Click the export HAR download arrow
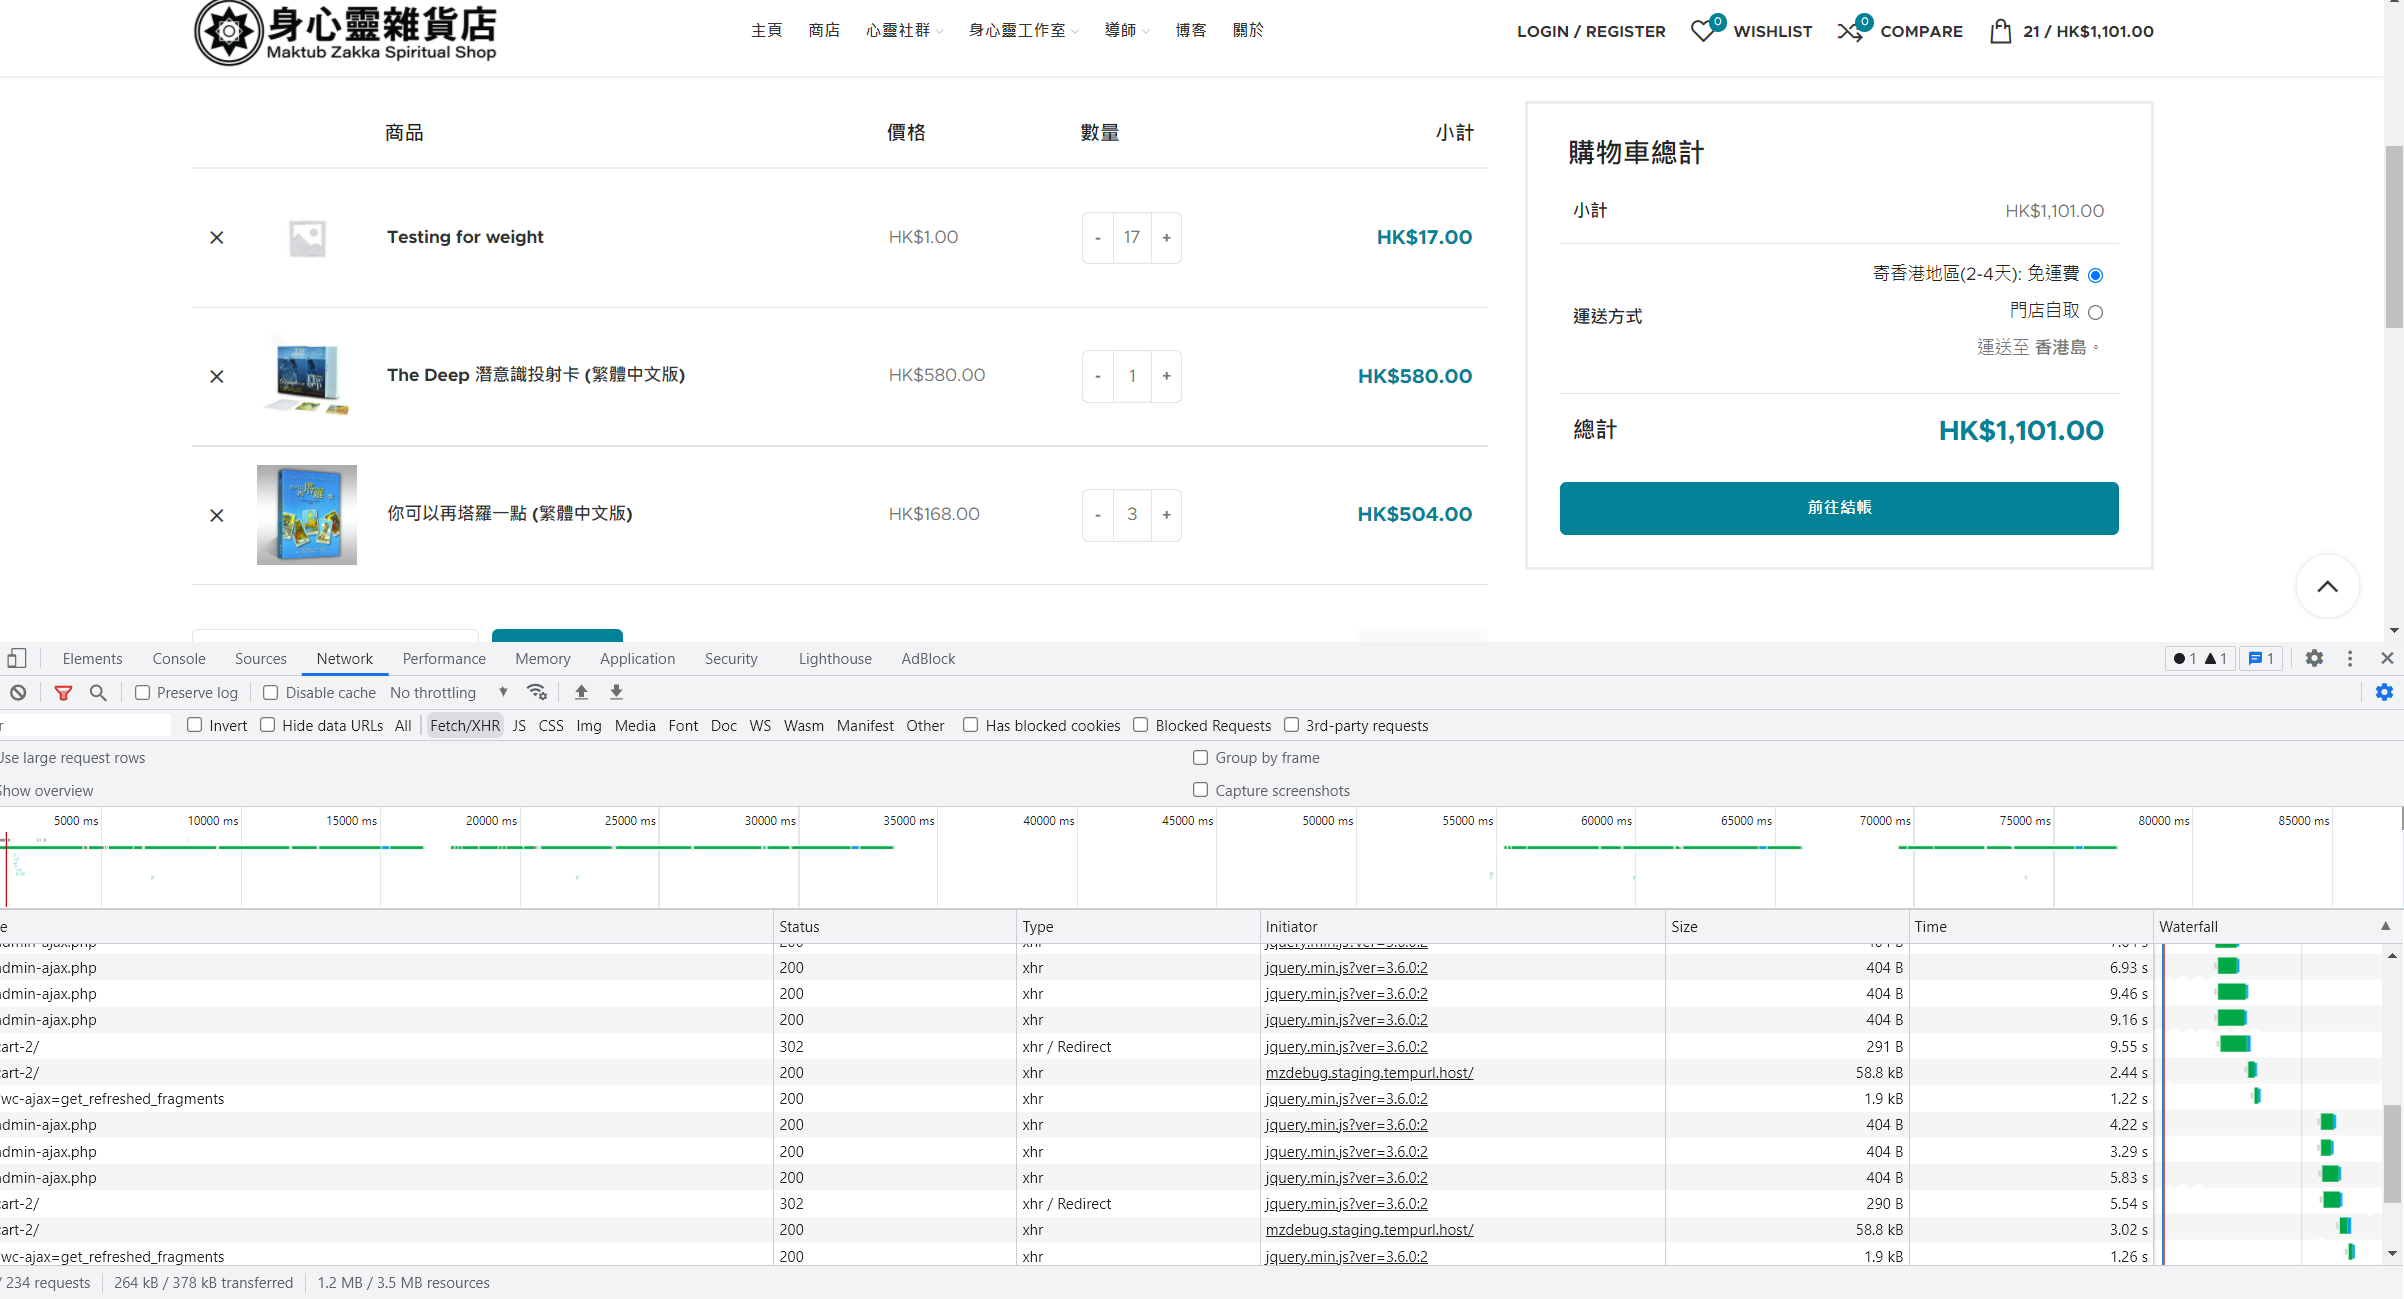 616,692
